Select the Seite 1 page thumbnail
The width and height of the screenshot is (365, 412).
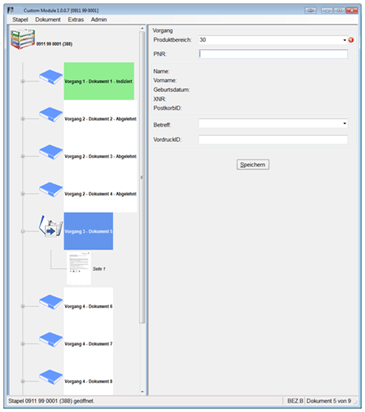(x=79, y=269)
